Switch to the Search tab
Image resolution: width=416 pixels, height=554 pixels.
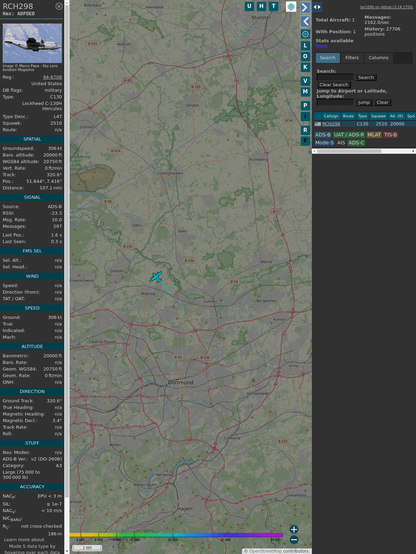click(328, 58)
